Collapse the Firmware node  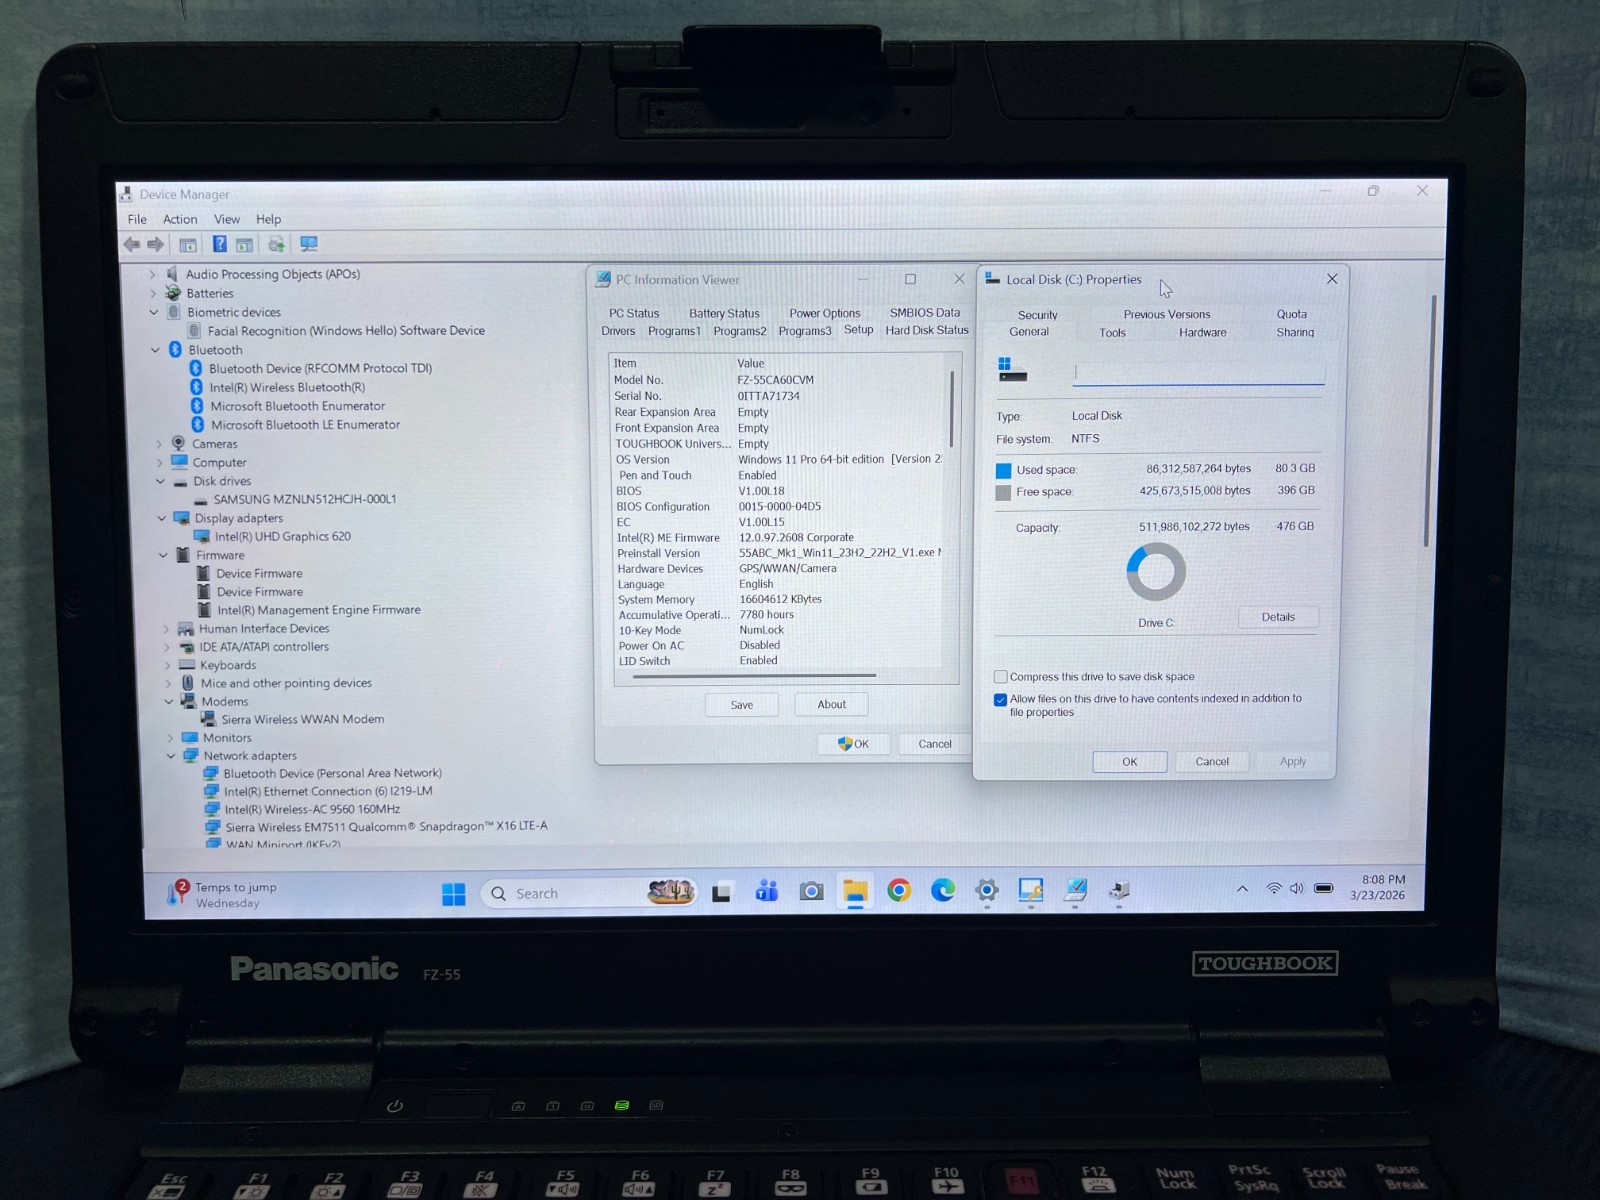(x=163, y=555)
